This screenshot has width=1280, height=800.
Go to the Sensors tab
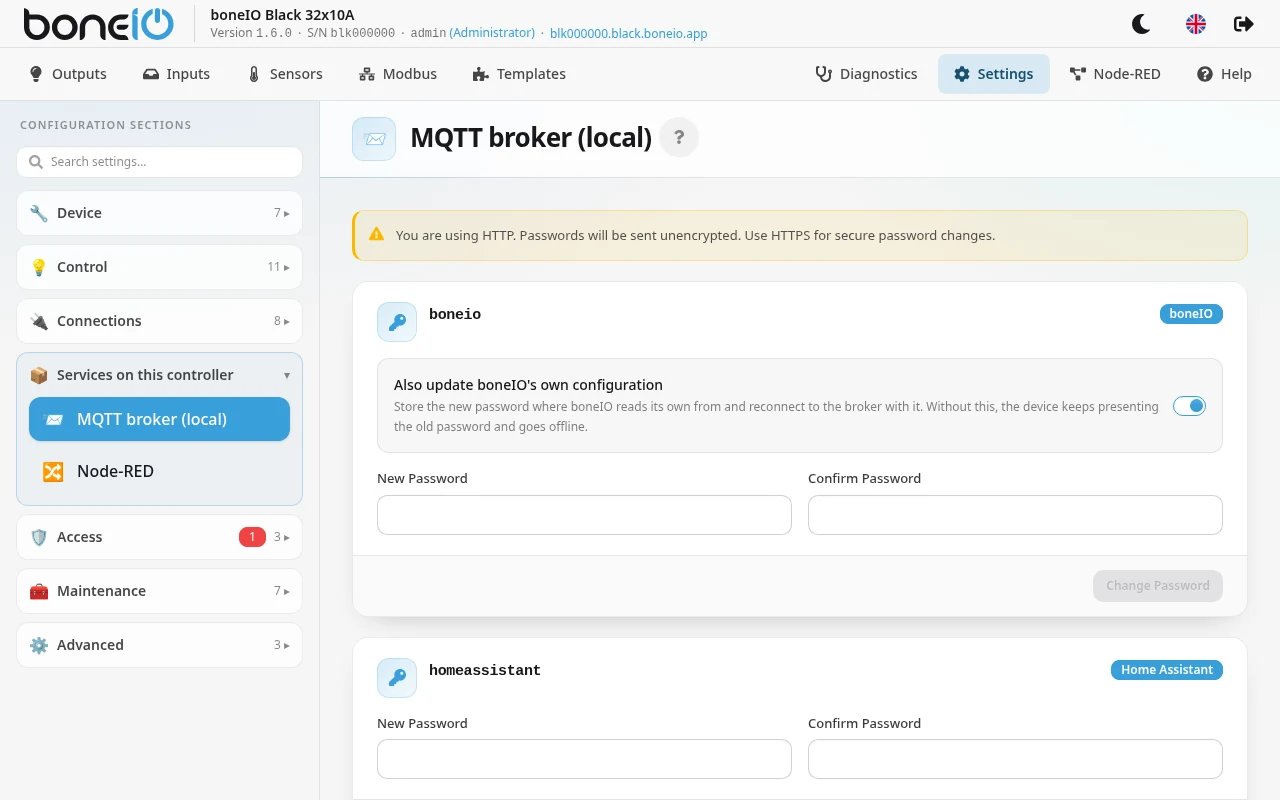[285, 74]
